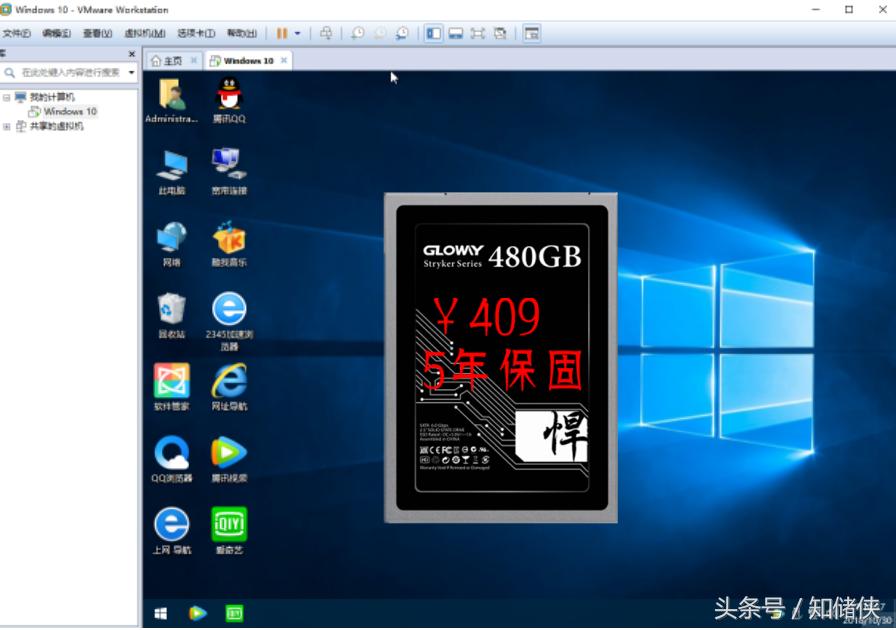Open the 文件 menu
This screenshot has height=630, width=896.
coord(17,33)
